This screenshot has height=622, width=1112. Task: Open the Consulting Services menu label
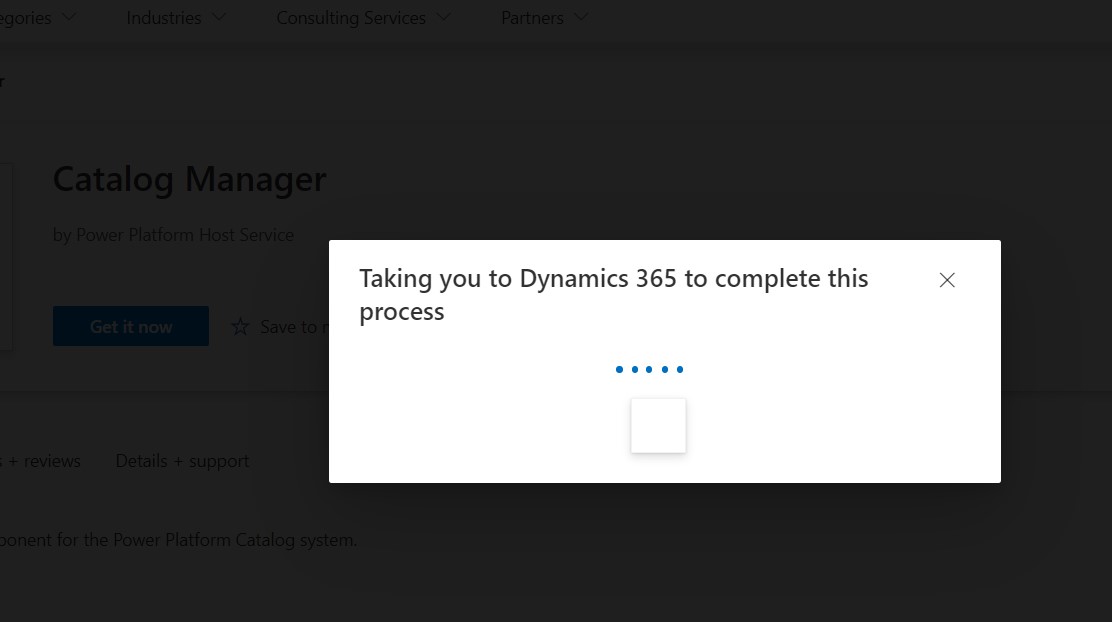pyautogui.click(x=350, y=18)
